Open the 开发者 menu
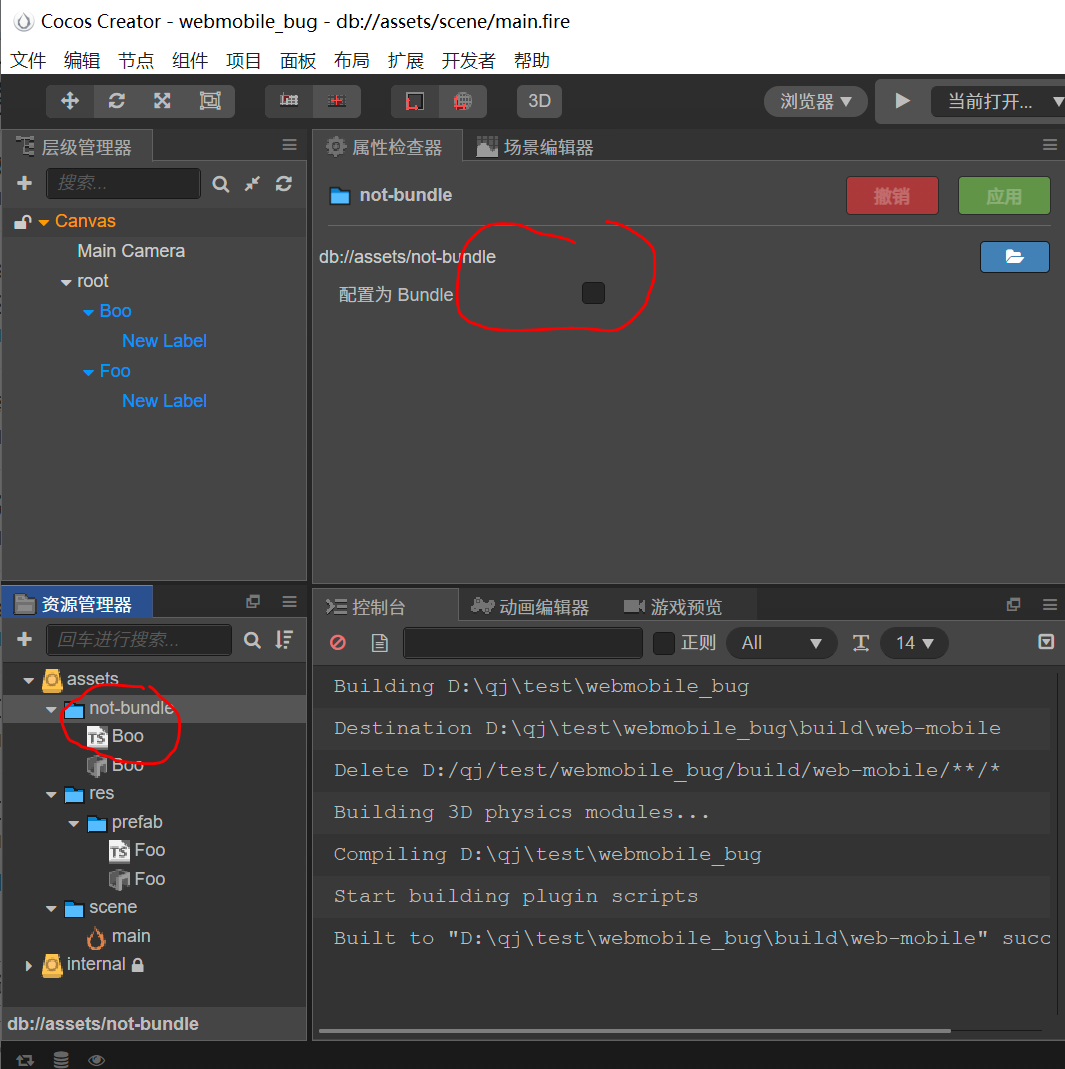 click(x=468, y=61)
